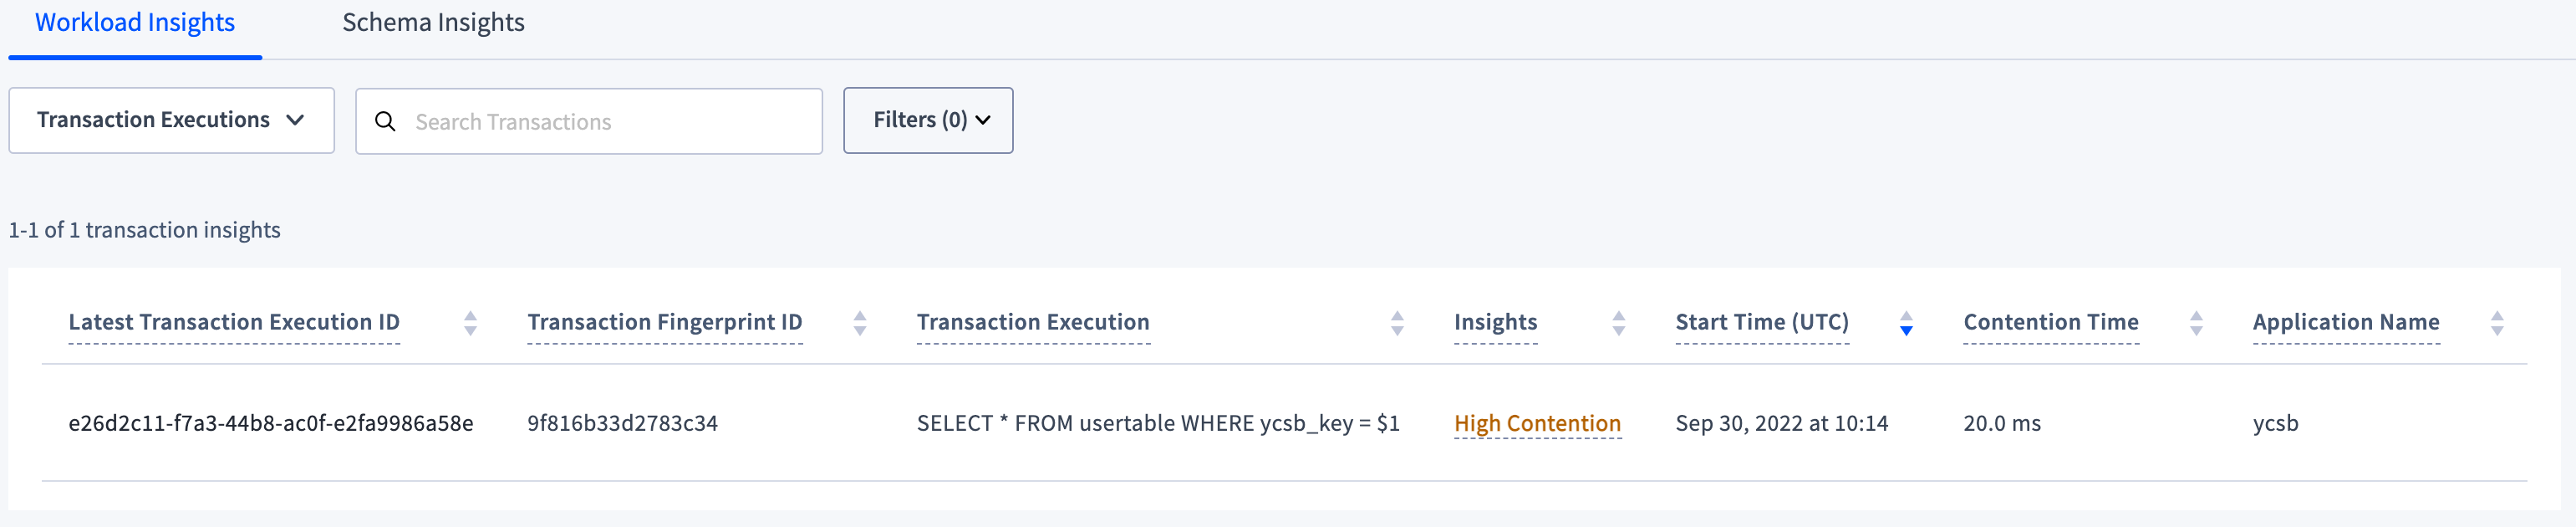Open transaction execution e26d2c11 details

pos(272,422)
